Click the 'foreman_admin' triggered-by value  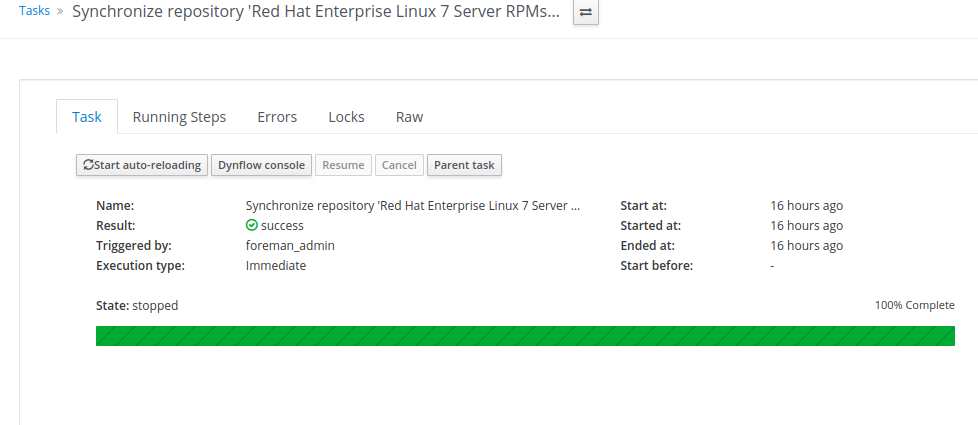(290, 246)
